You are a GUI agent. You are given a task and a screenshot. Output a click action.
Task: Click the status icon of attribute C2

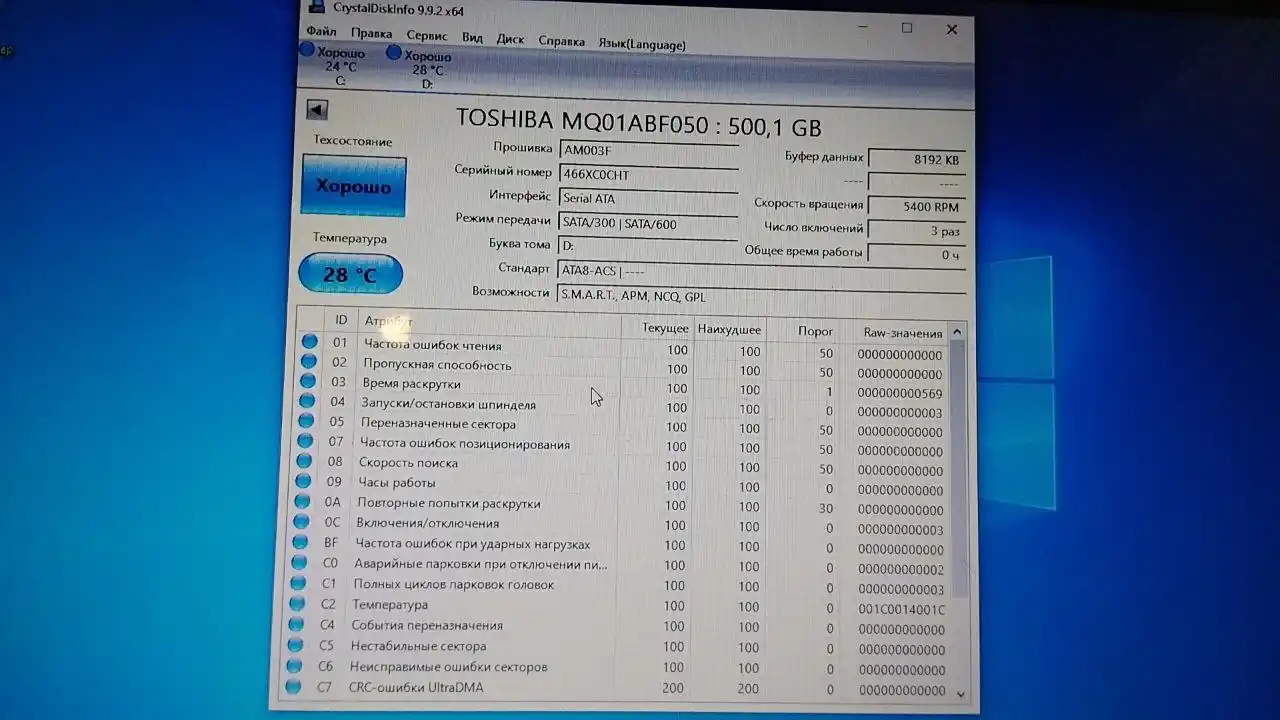pyautogui.click(x=297, y=603)
